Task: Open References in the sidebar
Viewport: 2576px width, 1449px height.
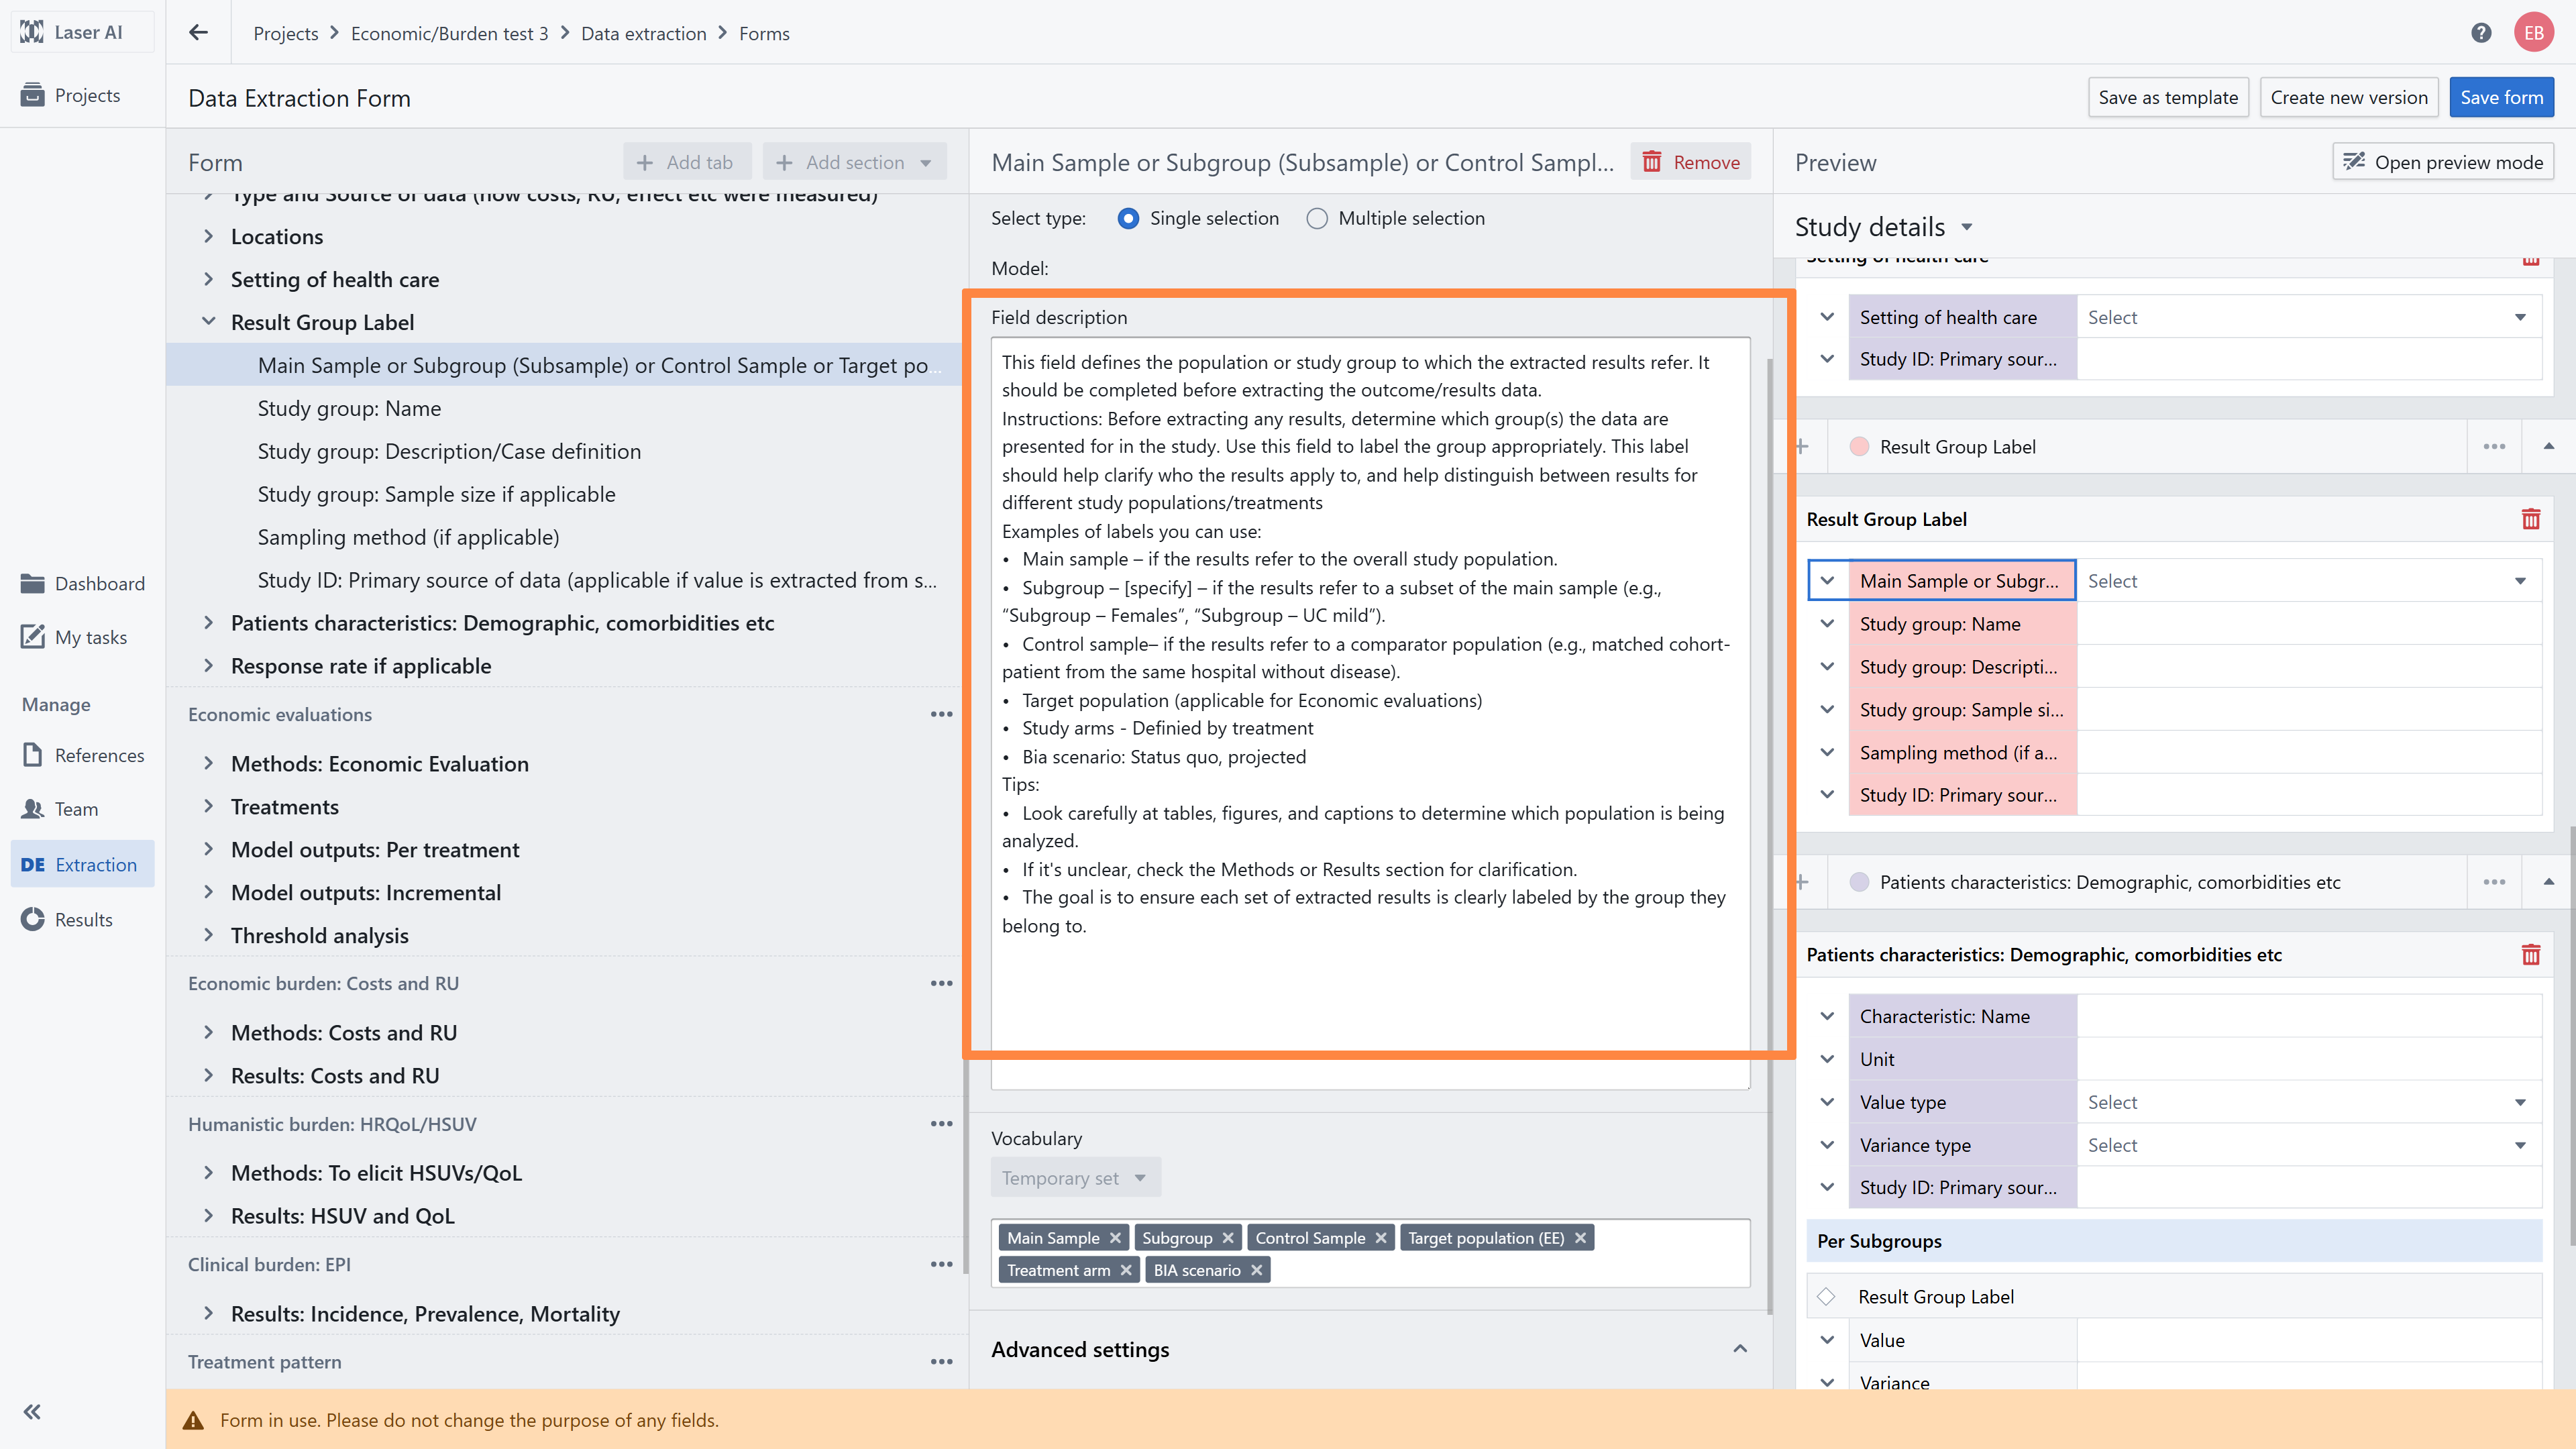Action: pos(83,755)
